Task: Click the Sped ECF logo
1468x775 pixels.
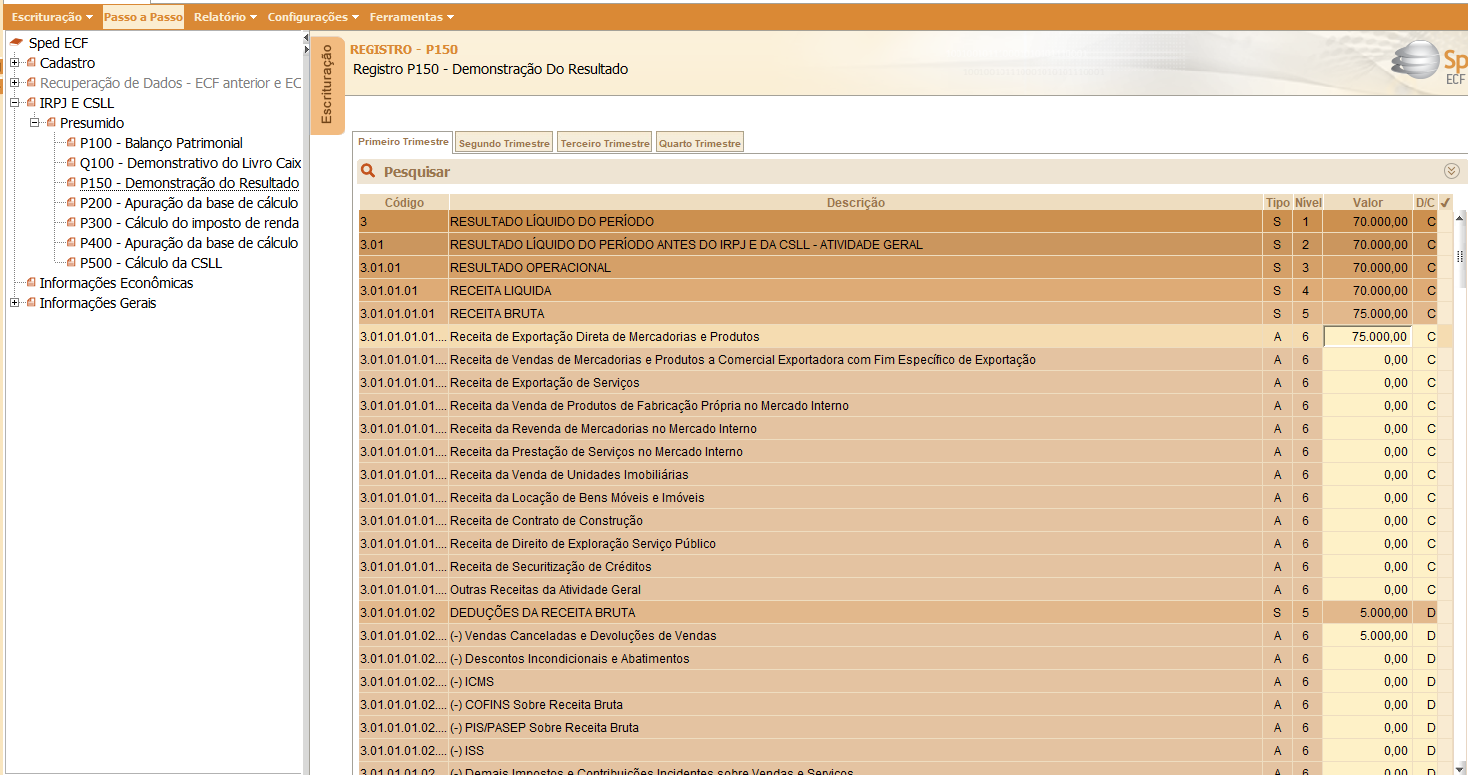Action: (1430, 62)
